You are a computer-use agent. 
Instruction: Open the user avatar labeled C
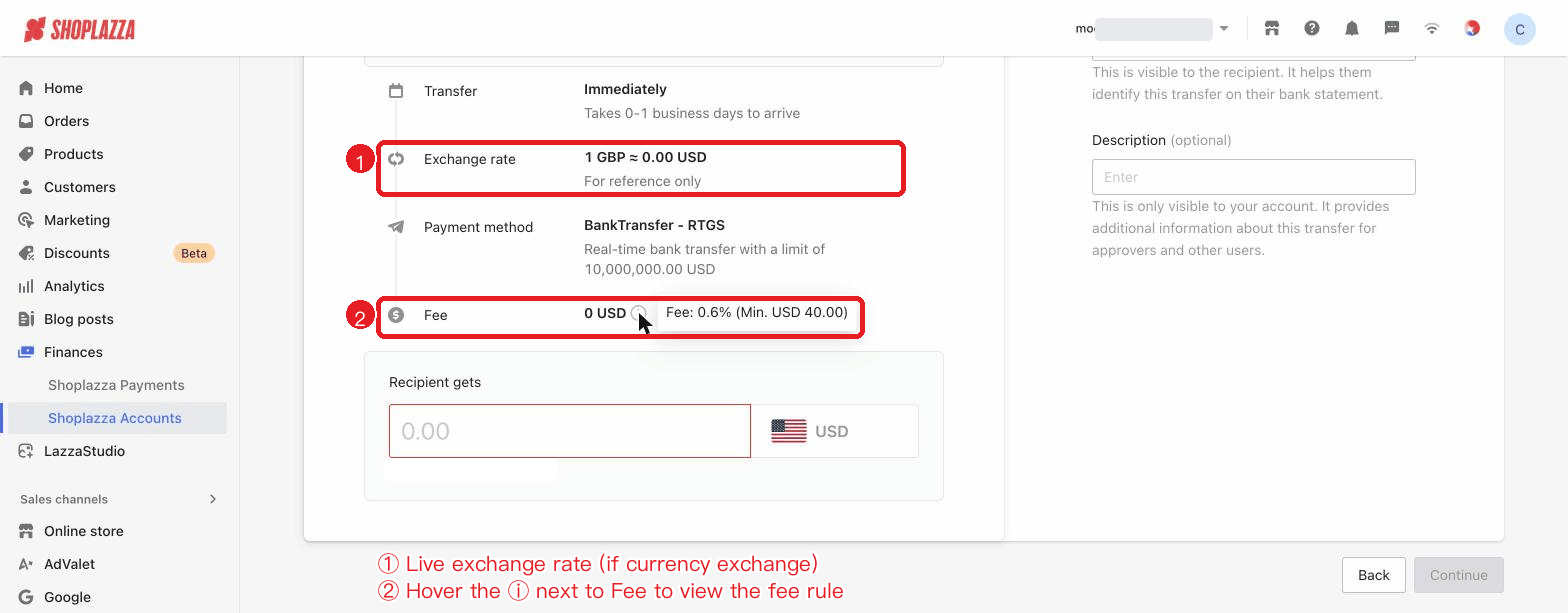pos(1520,29)
